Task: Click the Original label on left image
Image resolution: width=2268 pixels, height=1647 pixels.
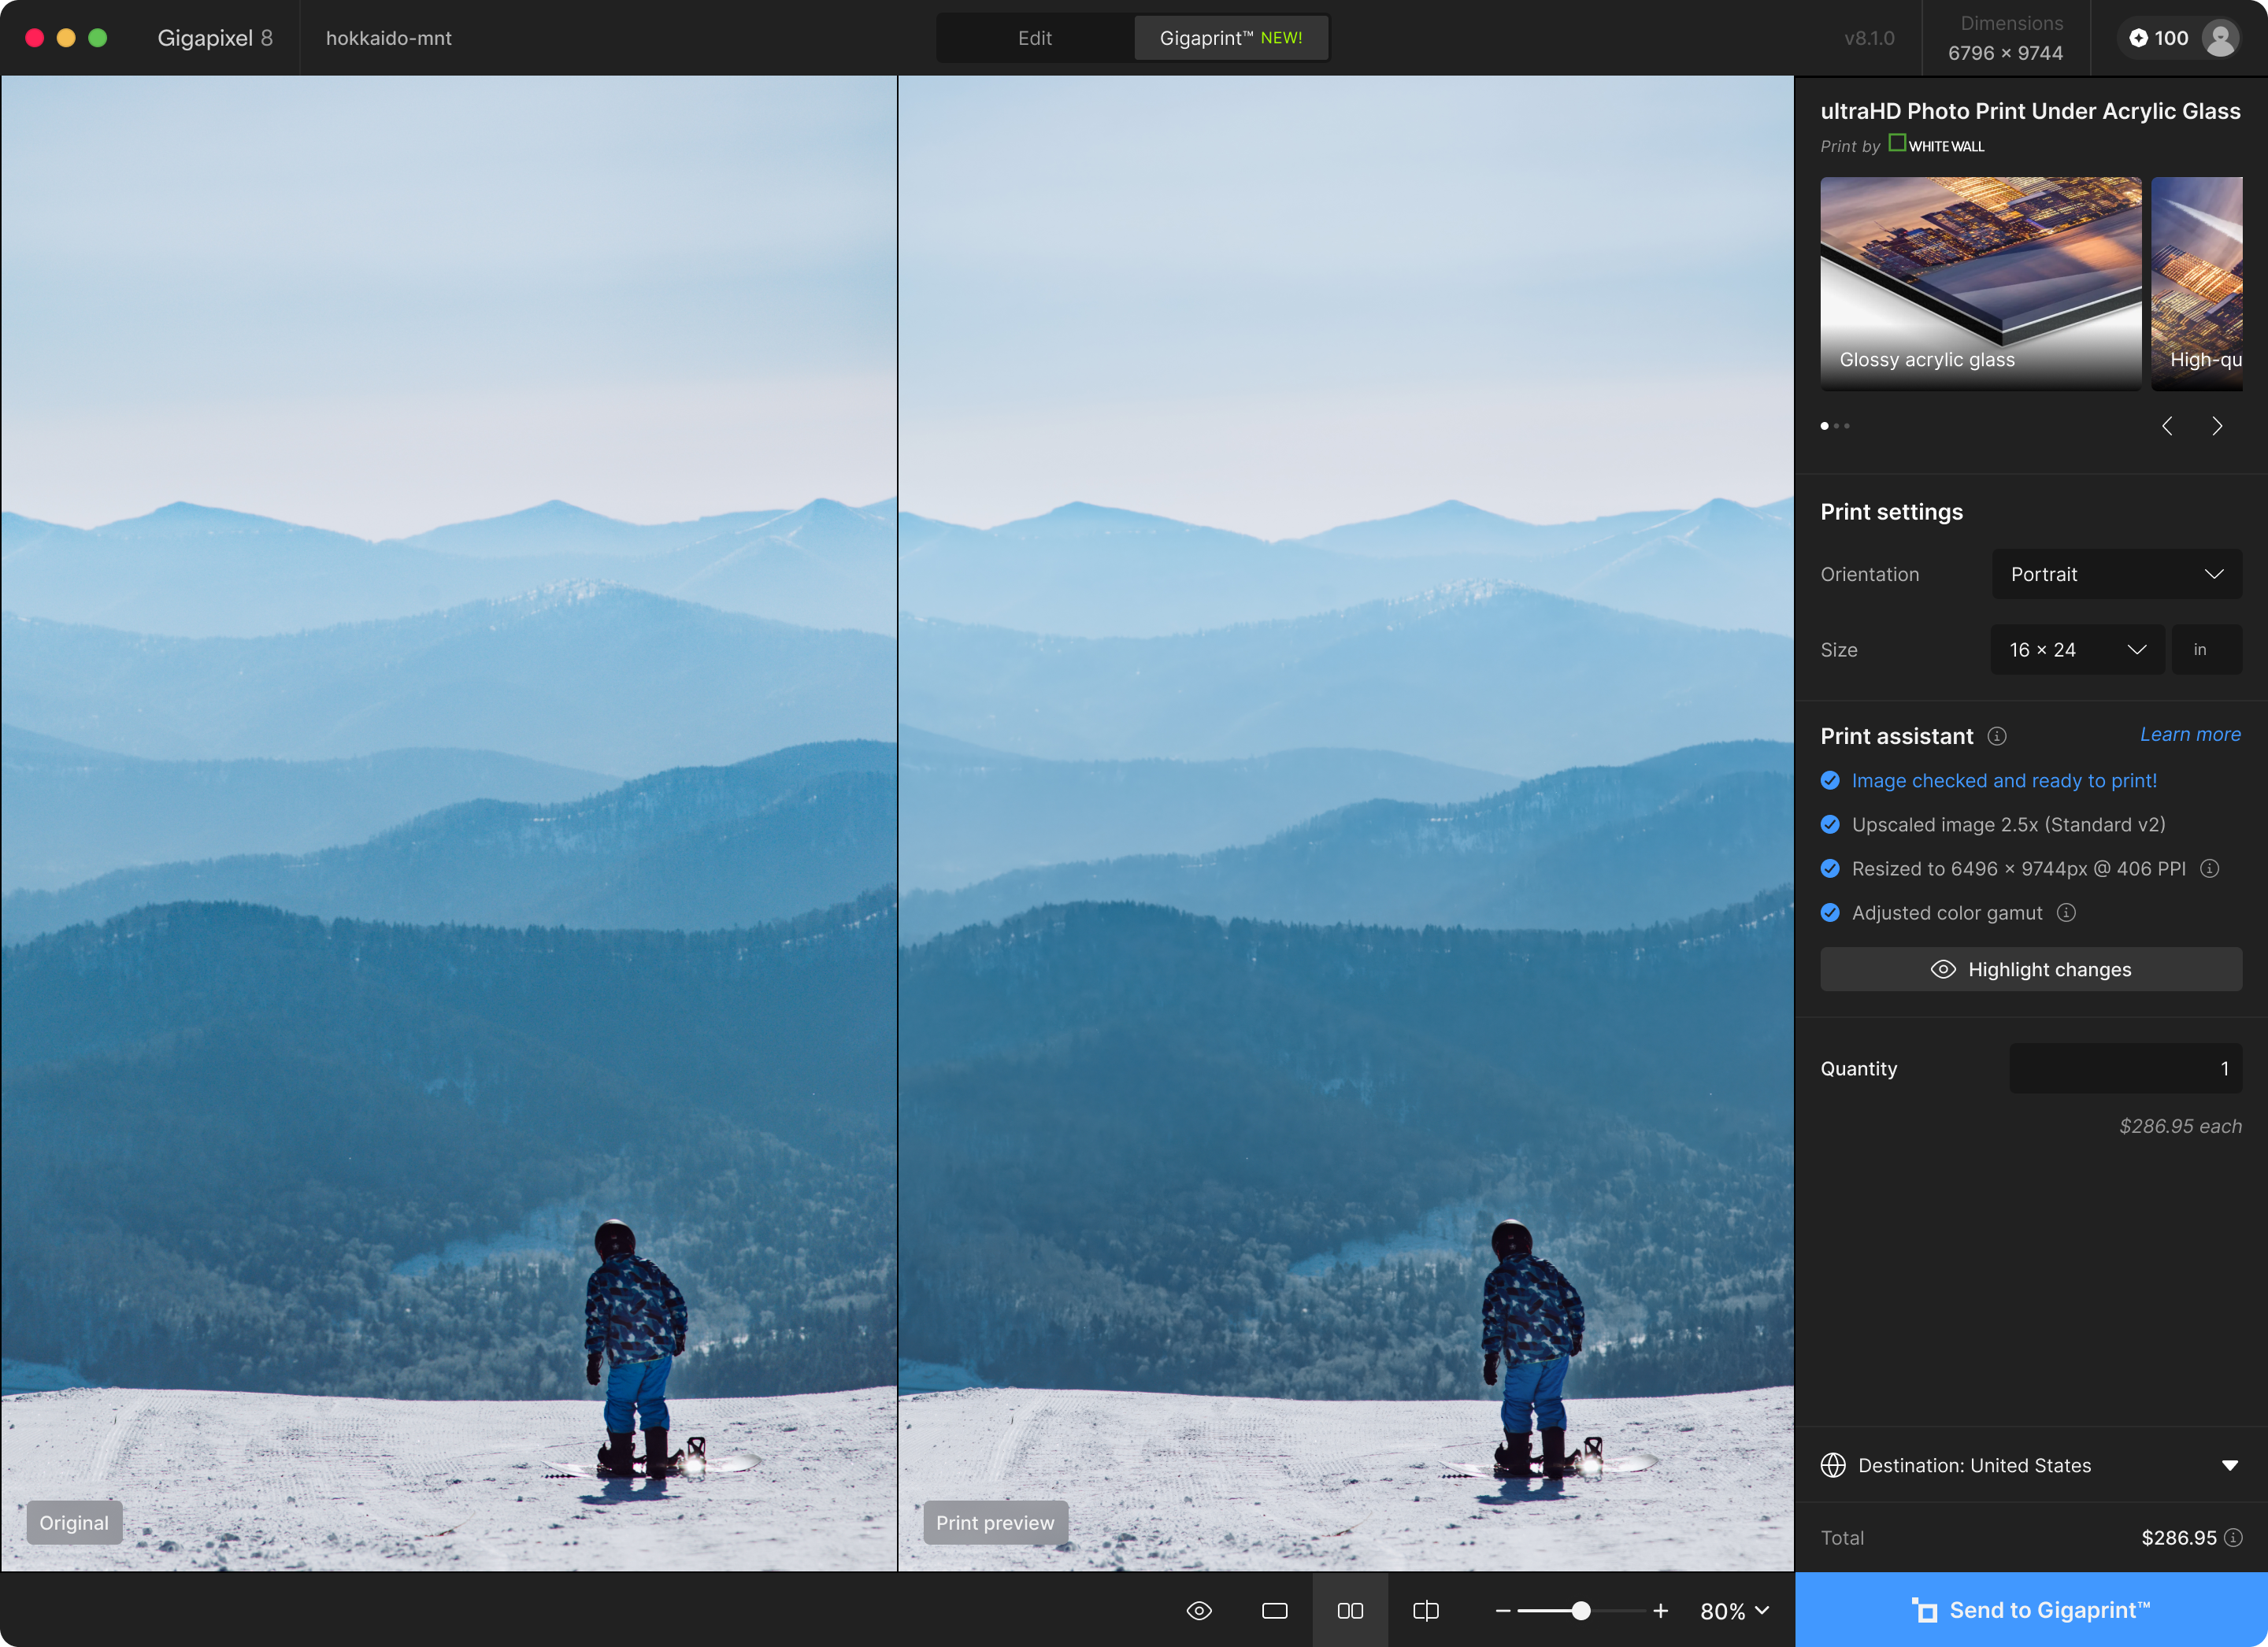Action: coord(74,1523)
